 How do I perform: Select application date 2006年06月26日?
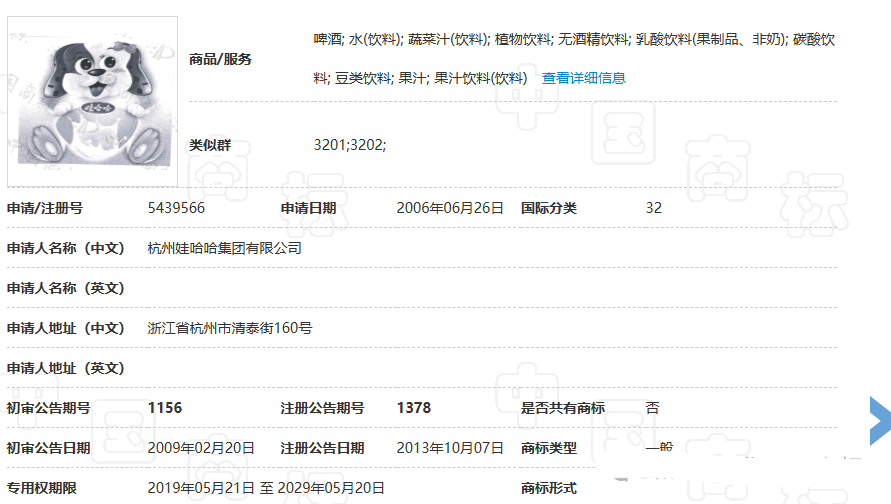coord(450,208)
